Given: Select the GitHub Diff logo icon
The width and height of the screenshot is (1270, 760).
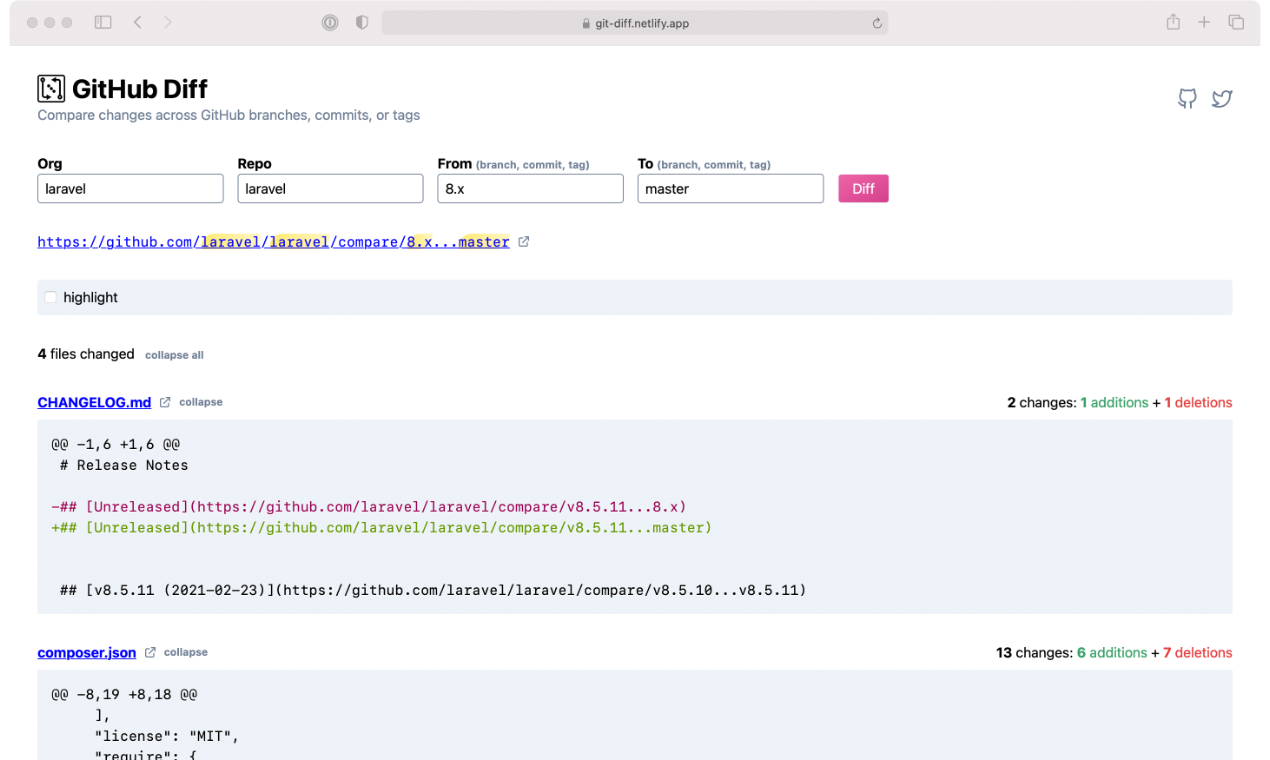Looking at the screenshot, I should tap(49, 88).
